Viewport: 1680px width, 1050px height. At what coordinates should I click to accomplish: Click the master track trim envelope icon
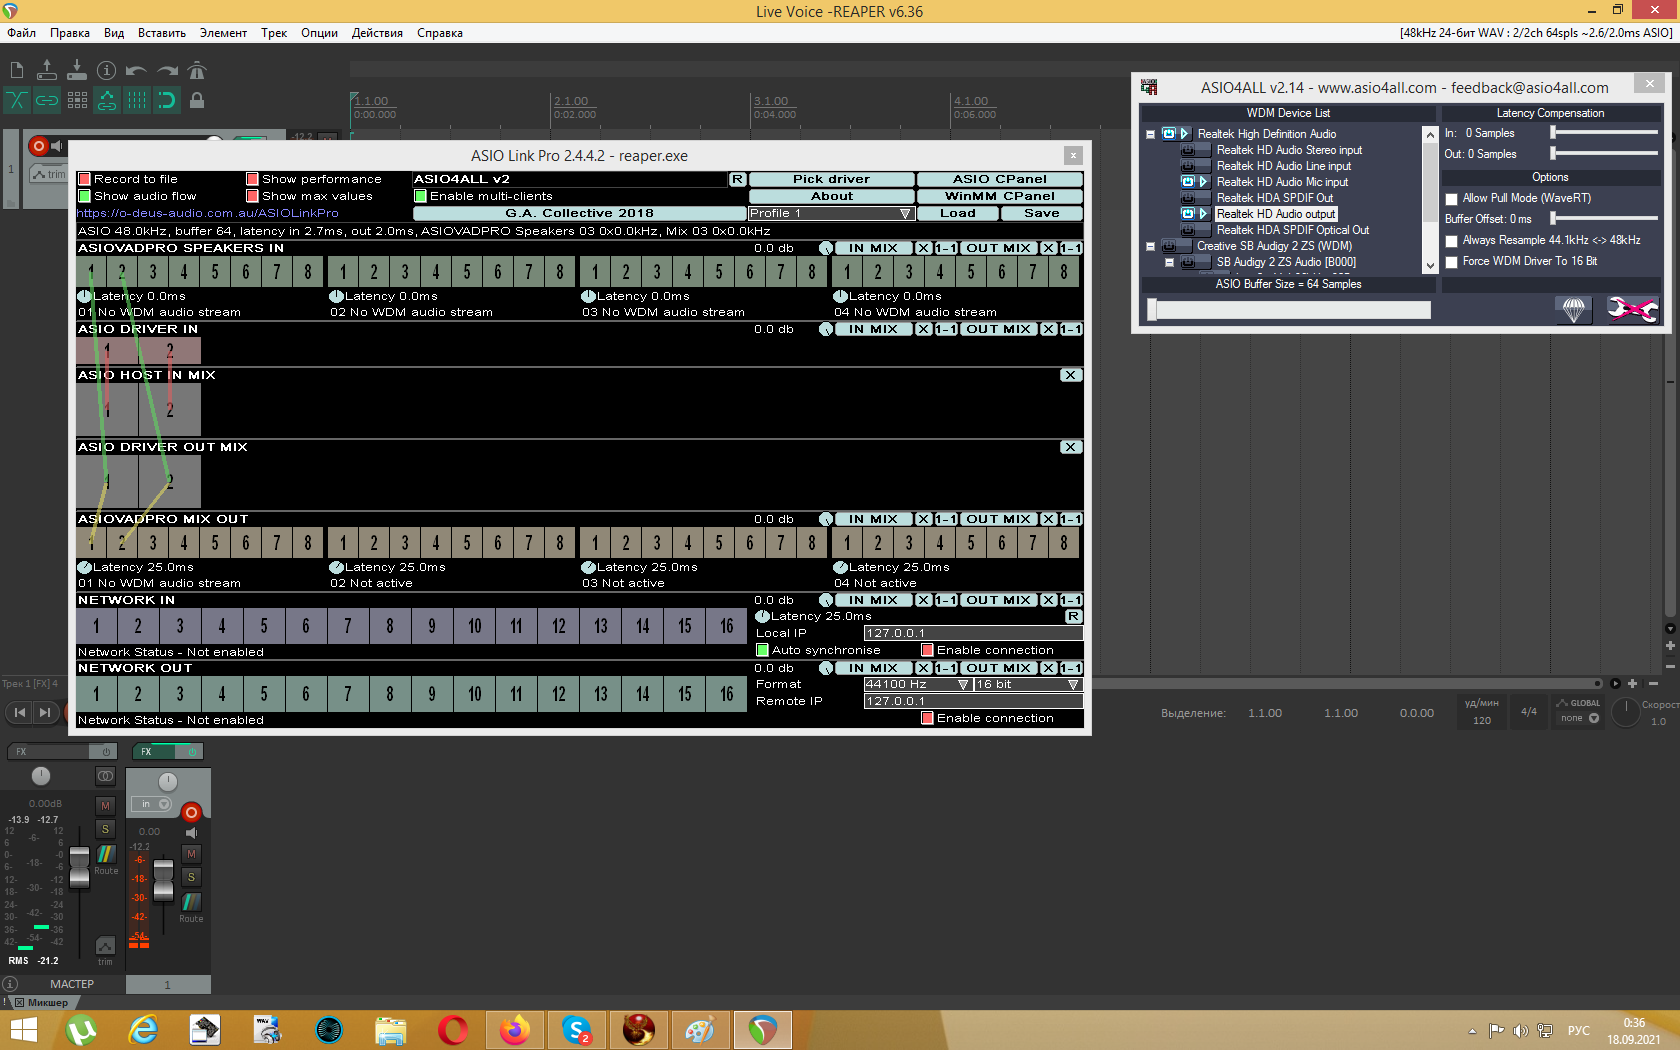coord(105,946)
